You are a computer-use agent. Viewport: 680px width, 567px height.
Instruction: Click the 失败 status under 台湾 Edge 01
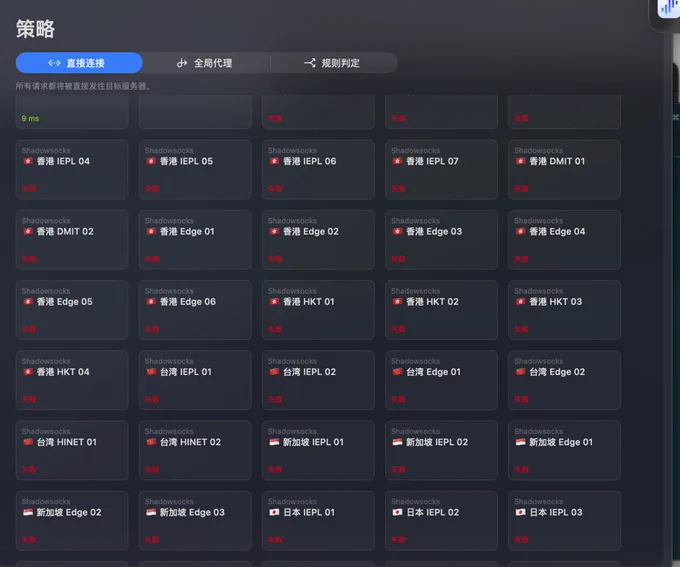point(398,400)
